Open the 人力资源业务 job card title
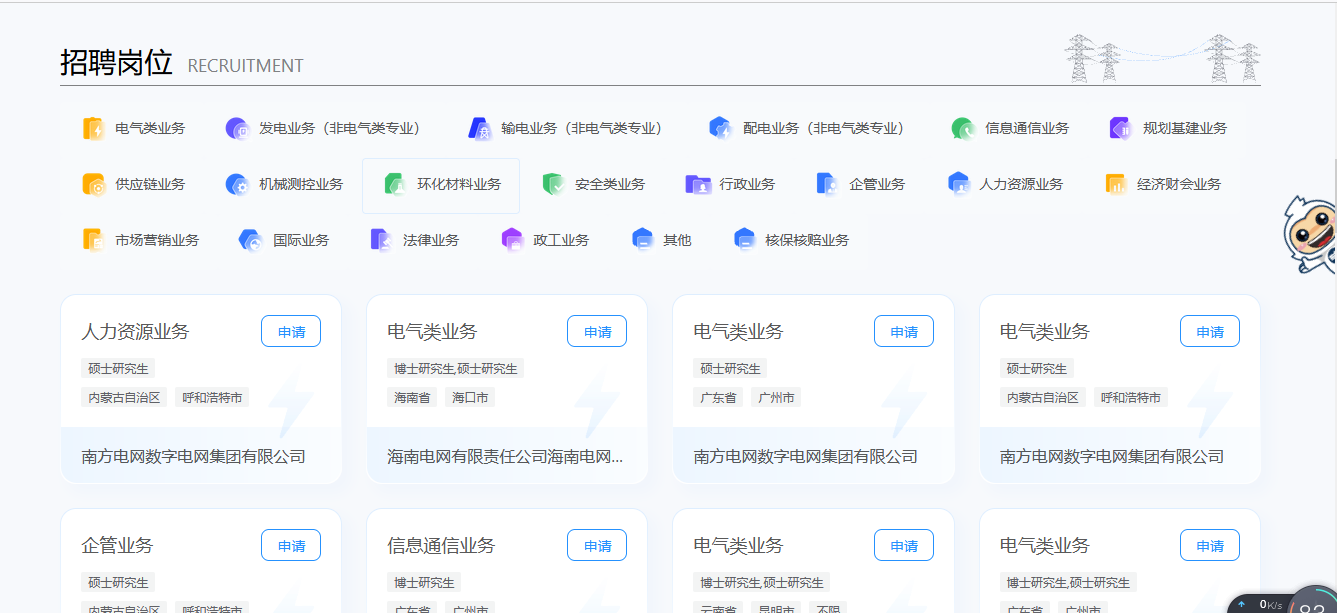The height and width of the screenshot is (613, 1337). pos(135,331)
